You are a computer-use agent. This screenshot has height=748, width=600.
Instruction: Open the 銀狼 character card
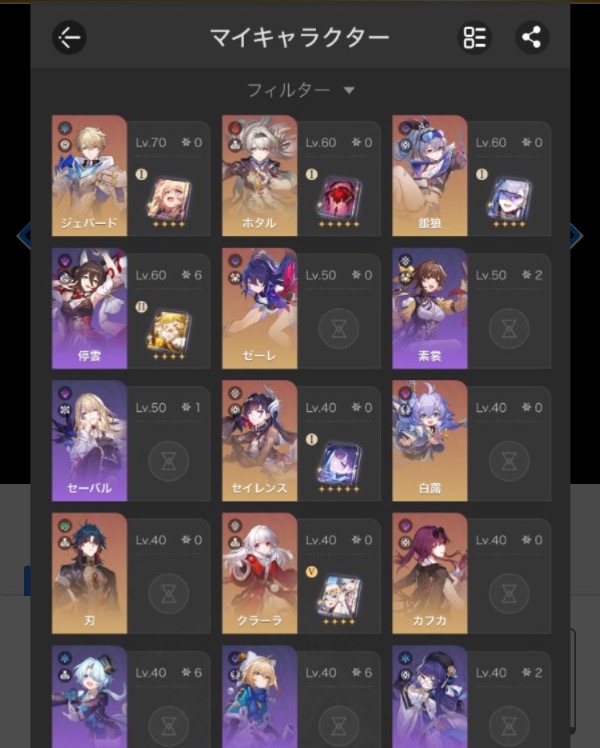pos(471,176)
